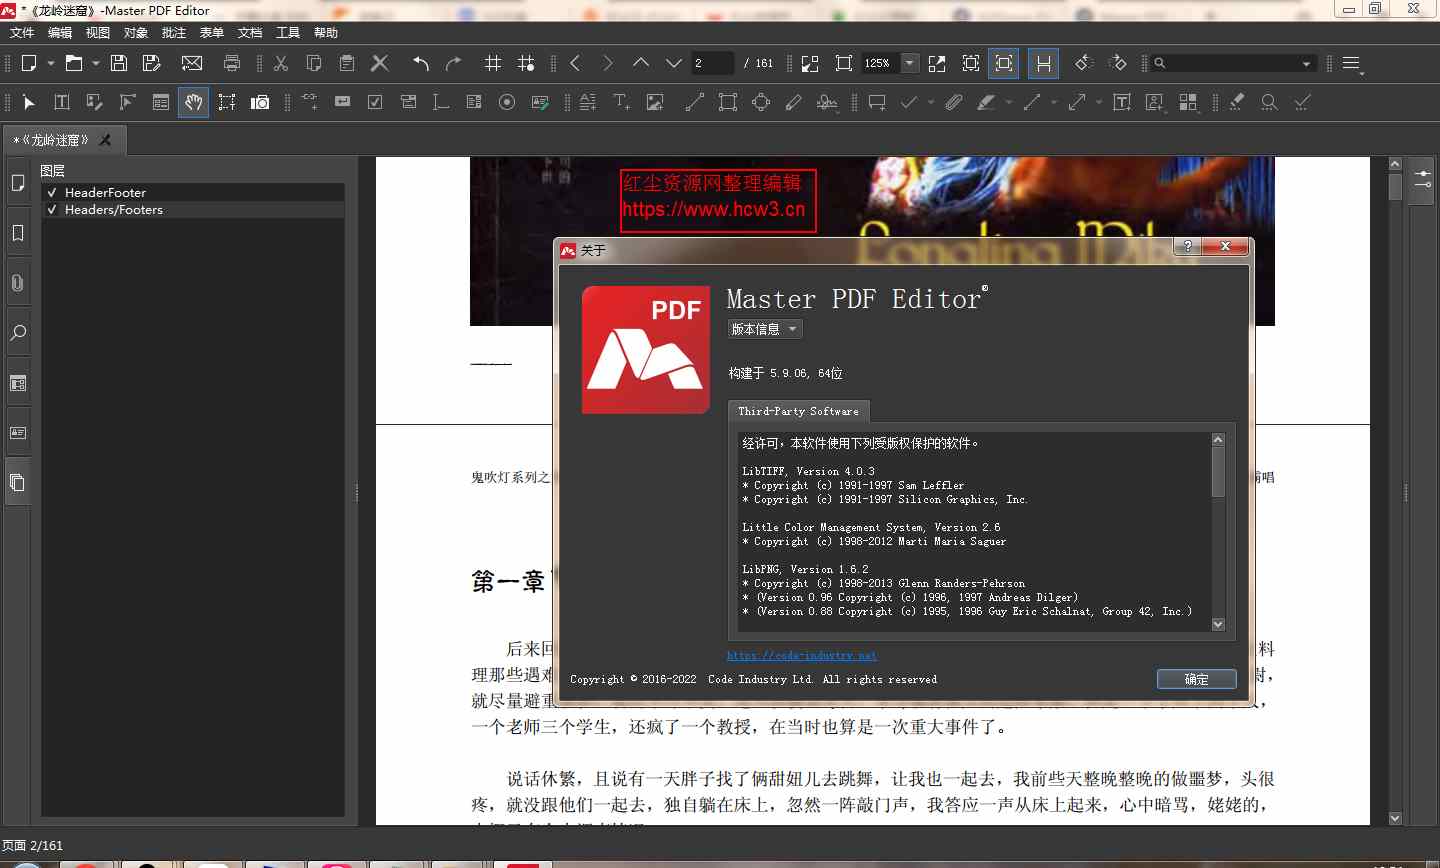Toggle the Fit Width view mode
Image resolution: width=1440 pixels, height=868 pixels.
coord(1043,63)
